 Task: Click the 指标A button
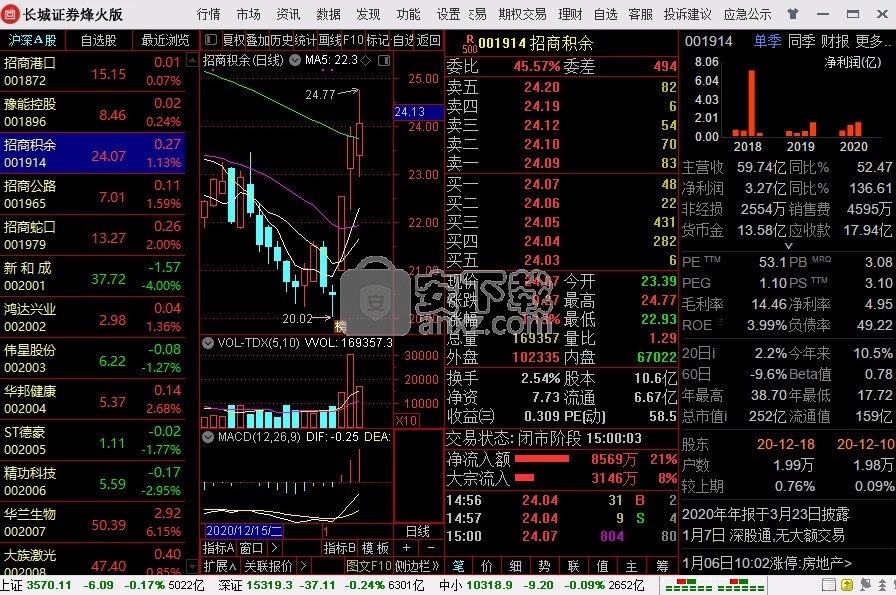(218, 548)
